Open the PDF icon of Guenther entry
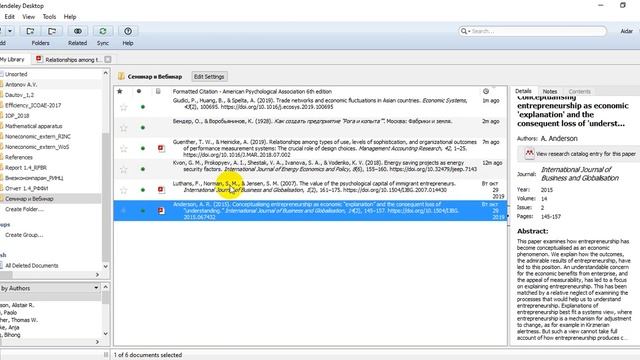The height and width of the screenshot is (360, 640). click(161, 148)
